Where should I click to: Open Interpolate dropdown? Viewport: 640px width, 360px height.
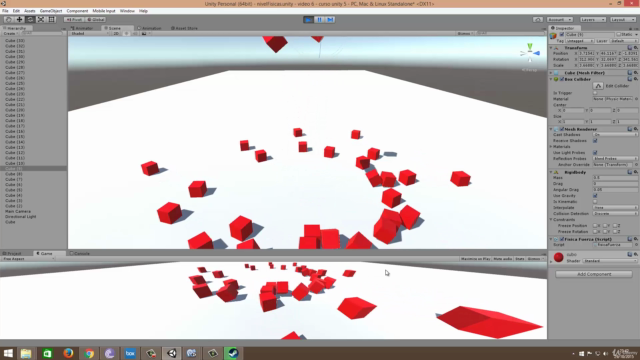[x=615, y=208]
